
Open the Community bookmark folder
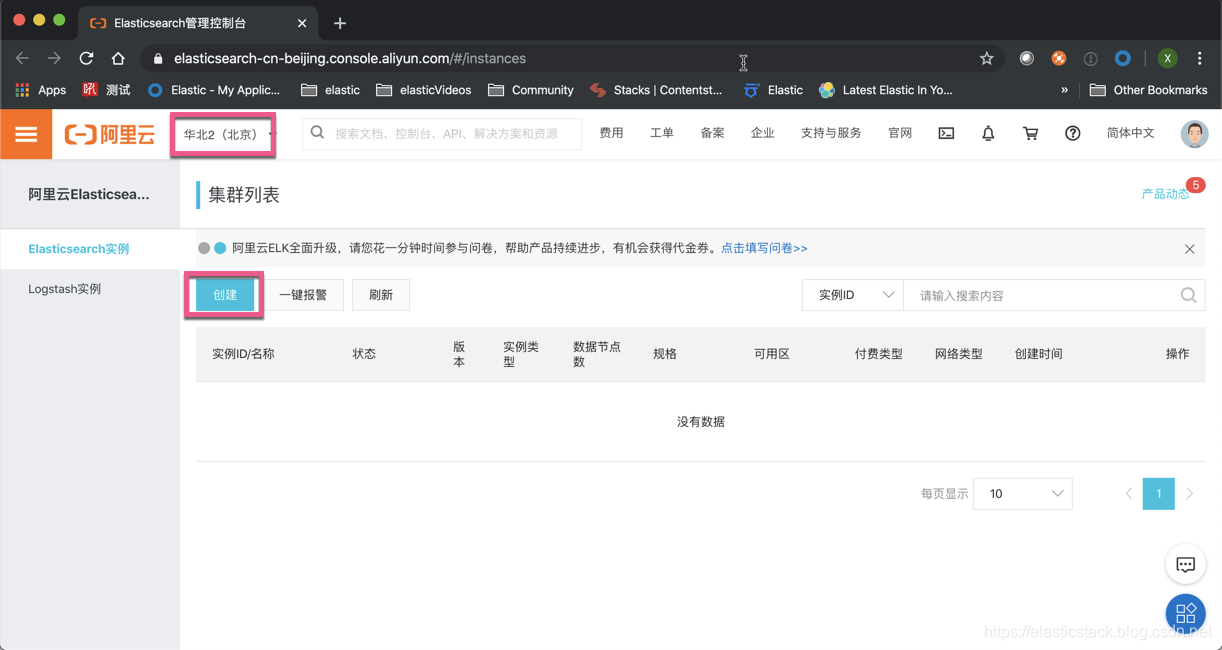[x=530, y=90]
